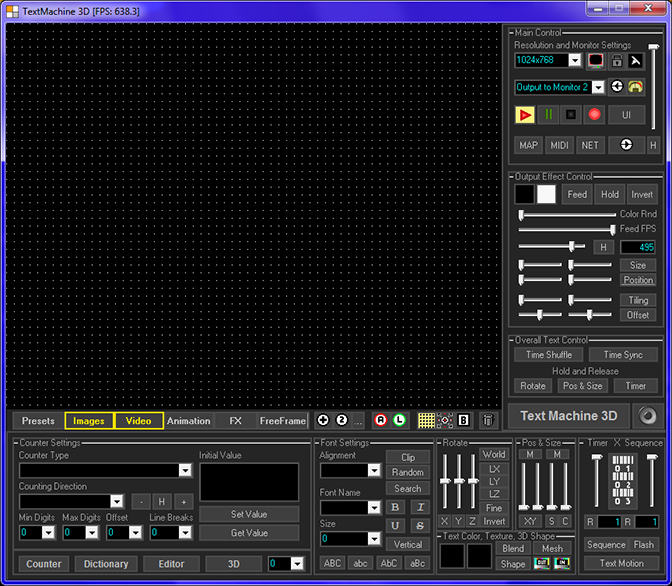Click the Color Rnd slider
Viewport: 672px width, 586px height.
click(x=567, y=215)
